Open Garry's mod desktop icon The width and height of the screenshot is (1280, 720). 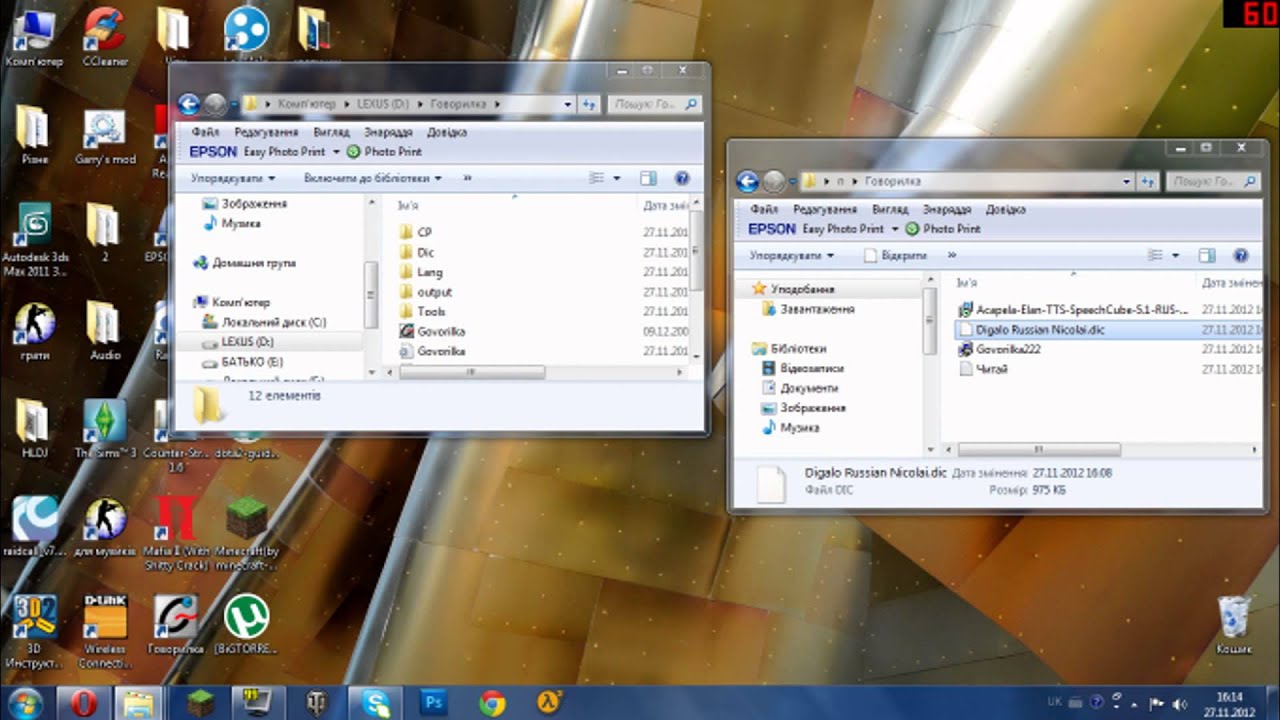point(105,135)
